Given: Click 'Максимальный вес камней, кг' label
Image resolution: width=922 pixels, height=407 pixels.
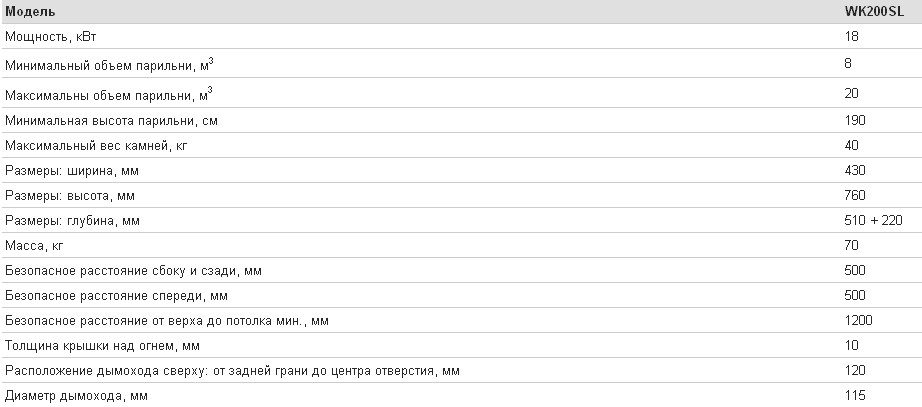Looking at the screenshot, I should 96,145.
